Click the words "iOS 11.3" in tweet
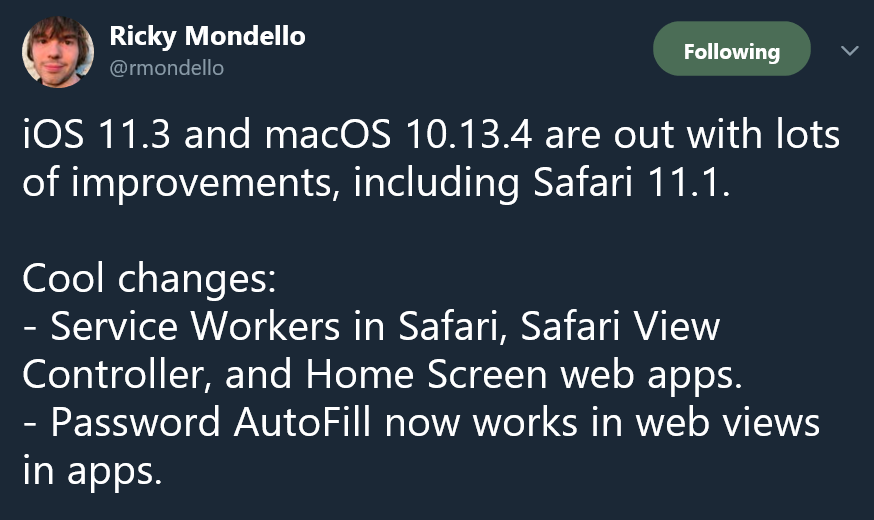This screenshot has height=520, width=874. pyautogui.click(x=96, y=135)
